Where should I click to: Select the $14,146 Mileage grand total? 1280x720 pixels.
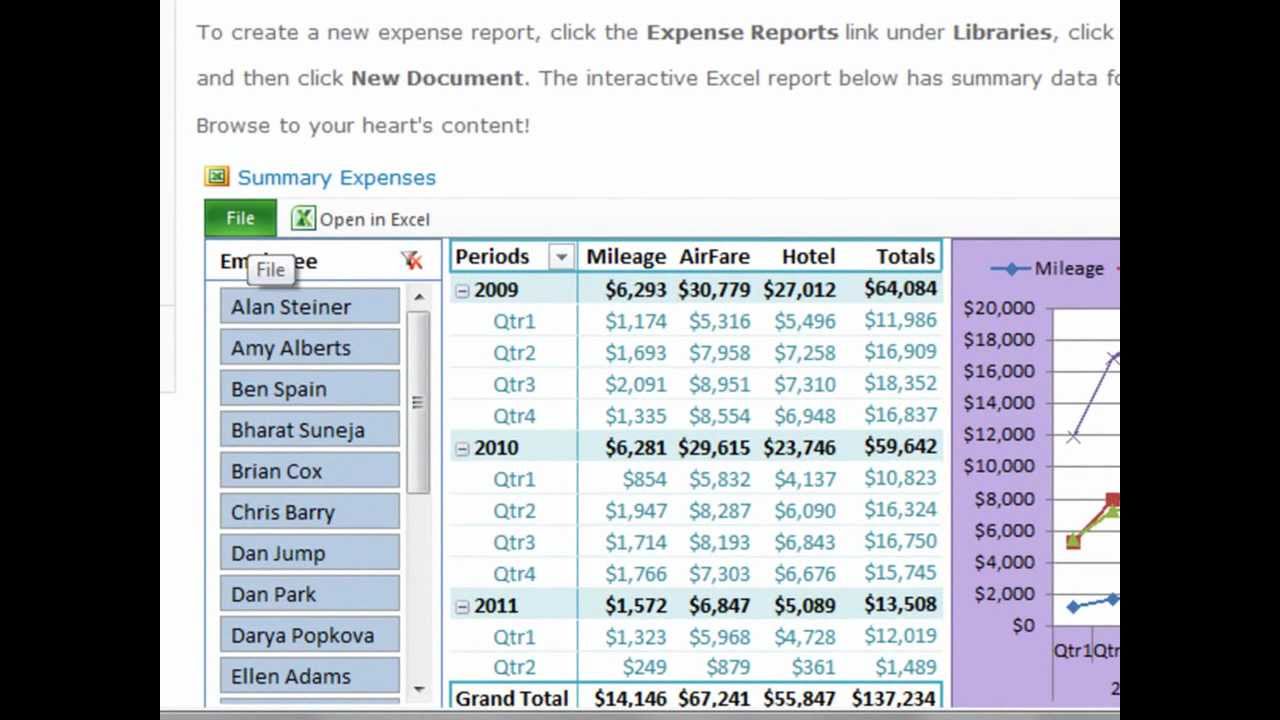coord(630,698)
